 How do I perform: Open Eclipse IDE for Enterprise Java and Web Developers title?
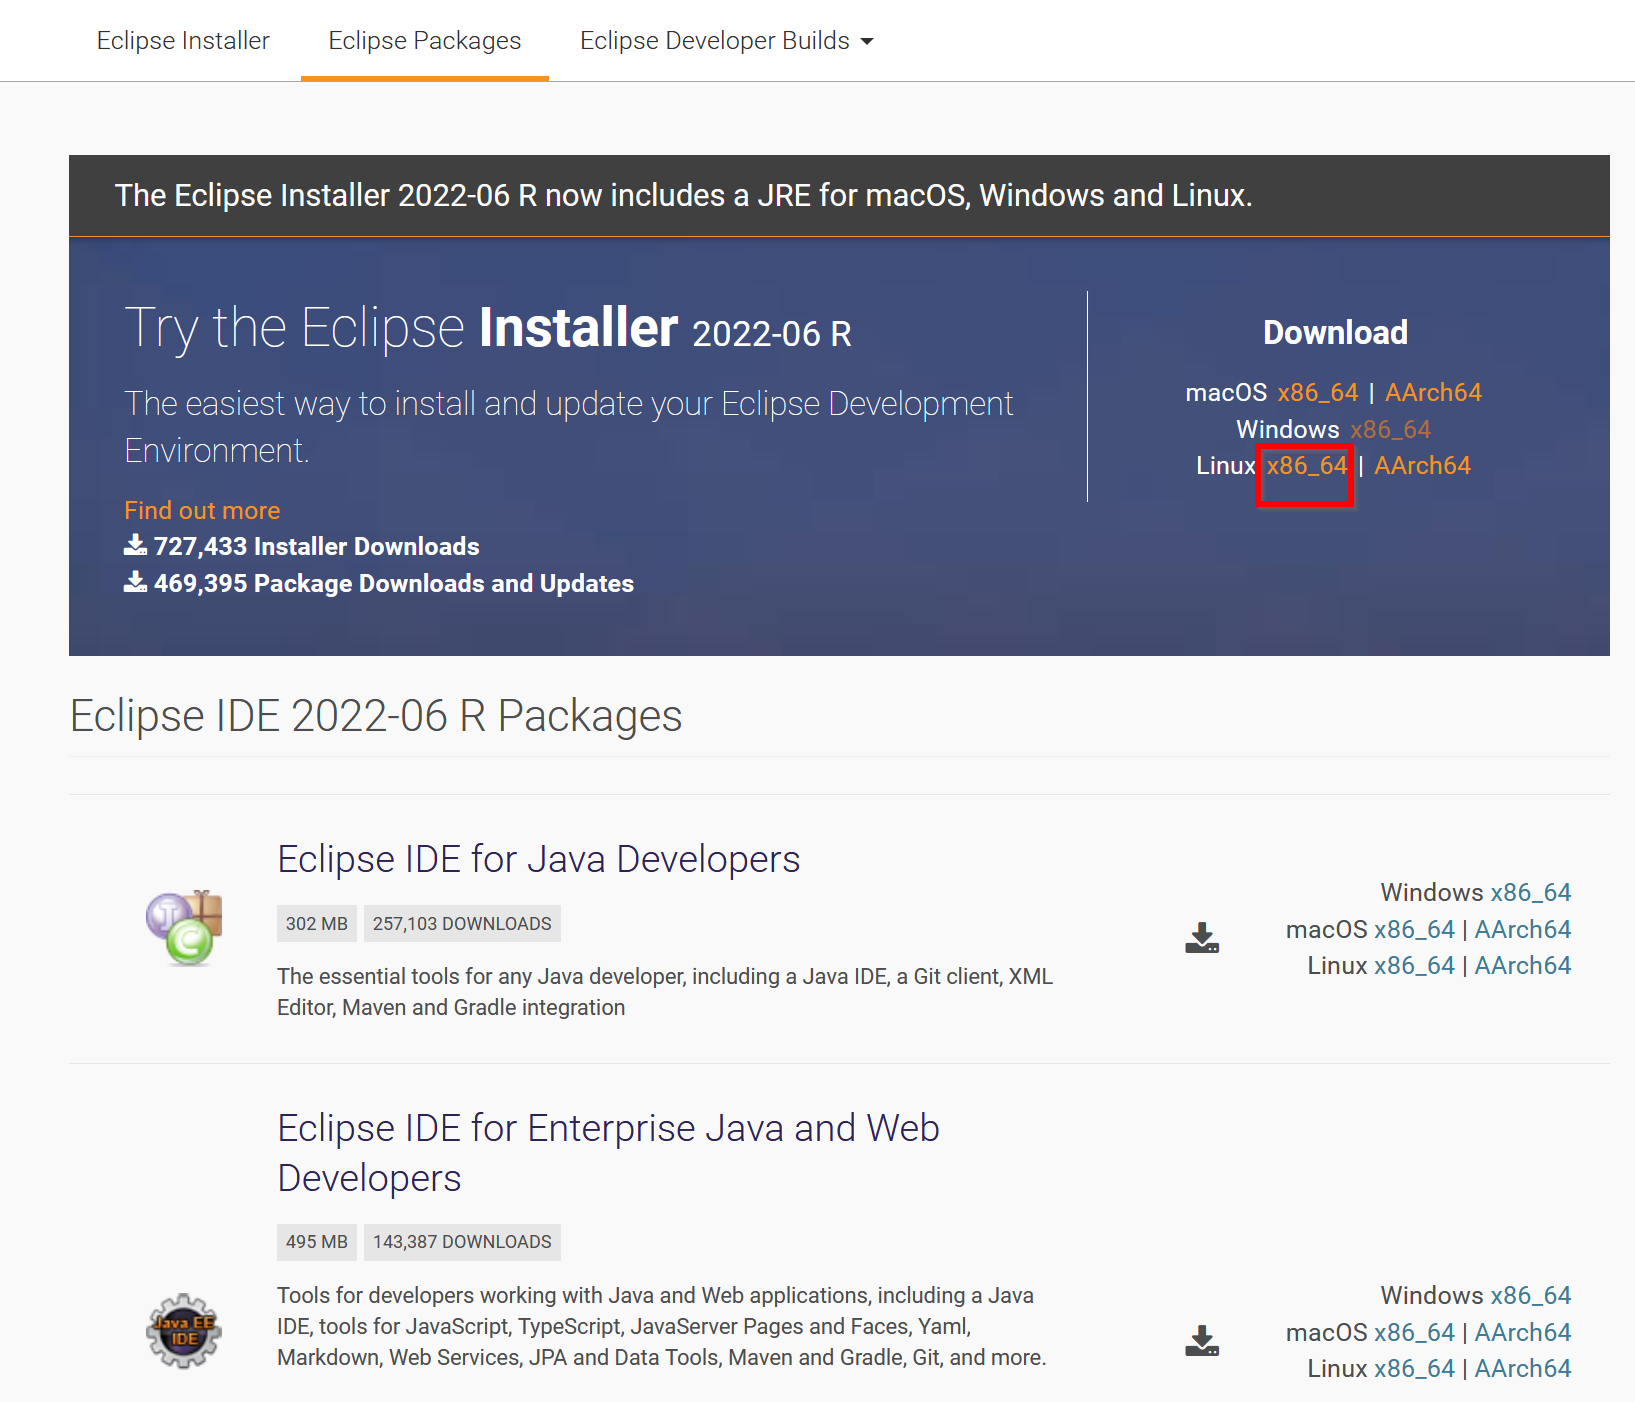(x=608, y=1153)
